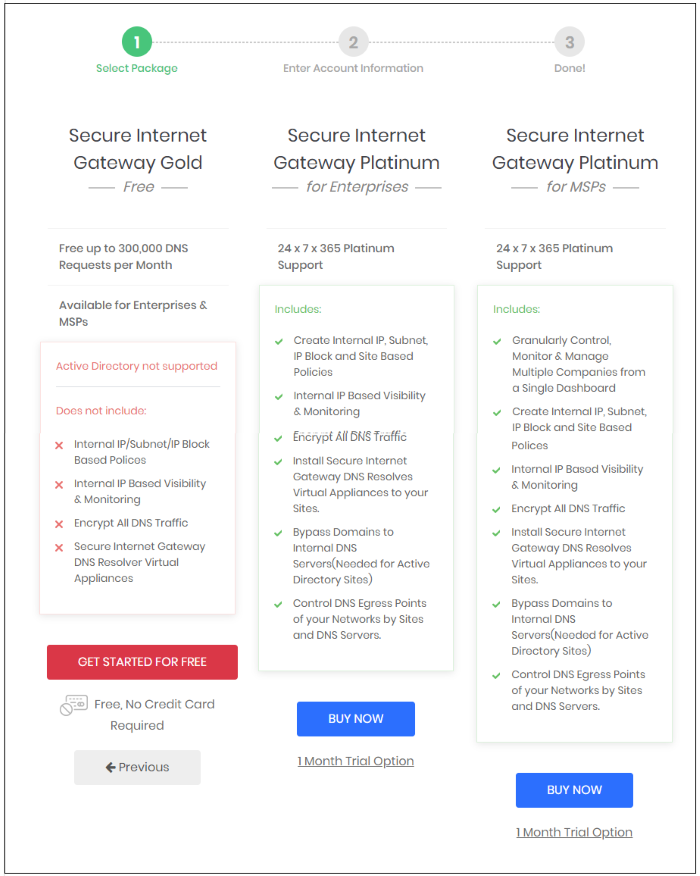This screenshot has height=876, width=700.
Task: Select the Select Package step label
Action: point(137,68)
